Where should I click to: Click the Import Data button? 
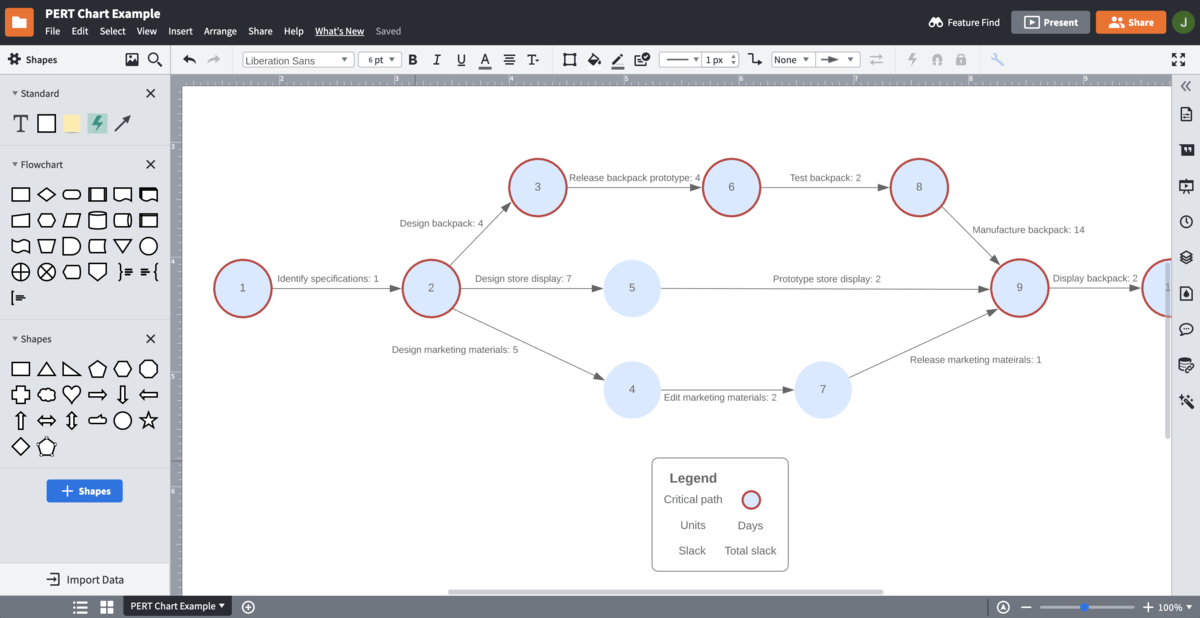pyautogui.click(x=86, y=579)
